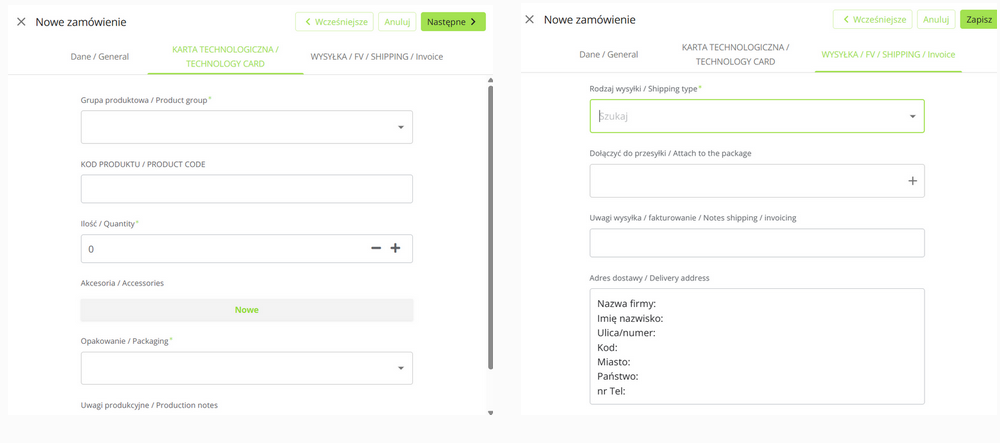Decrease quantity with the minus icon

376,249
